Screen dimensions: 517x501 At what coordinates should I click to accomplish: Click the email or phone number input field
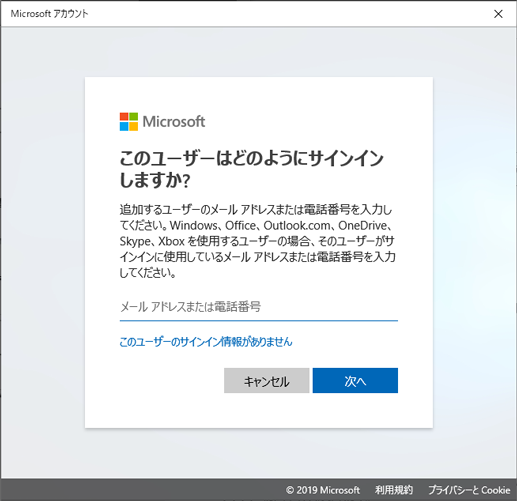(259, 307)
